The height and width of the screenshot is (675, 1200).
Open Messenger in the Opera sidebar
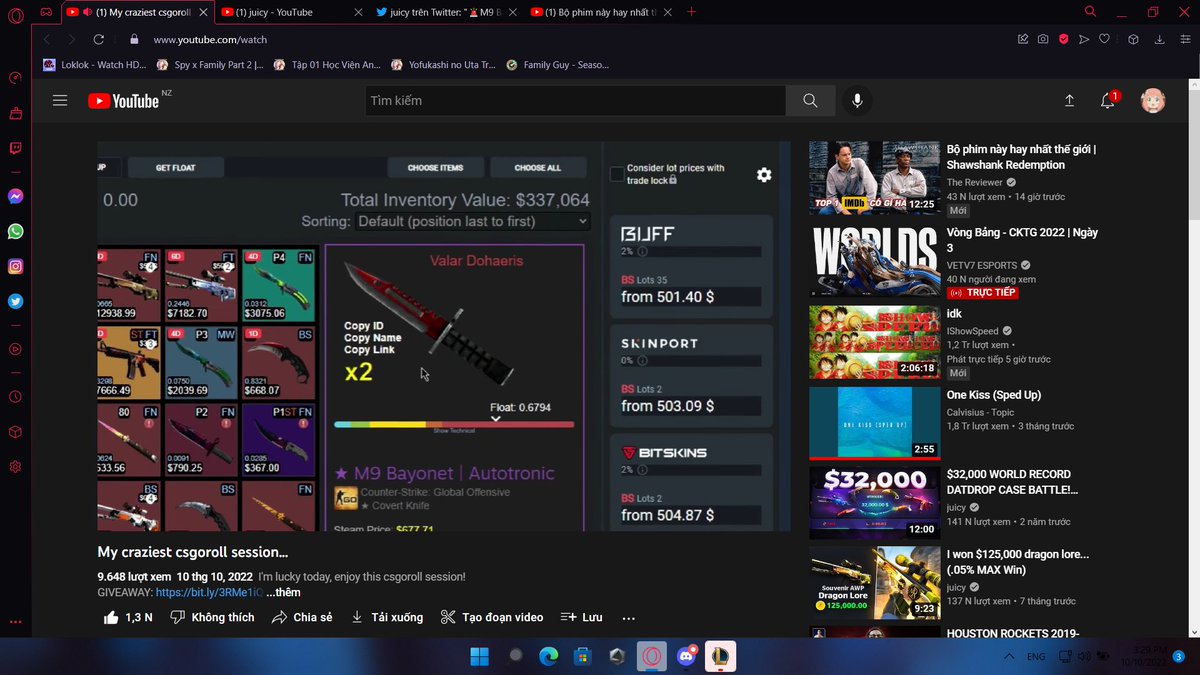pos(15,197)
